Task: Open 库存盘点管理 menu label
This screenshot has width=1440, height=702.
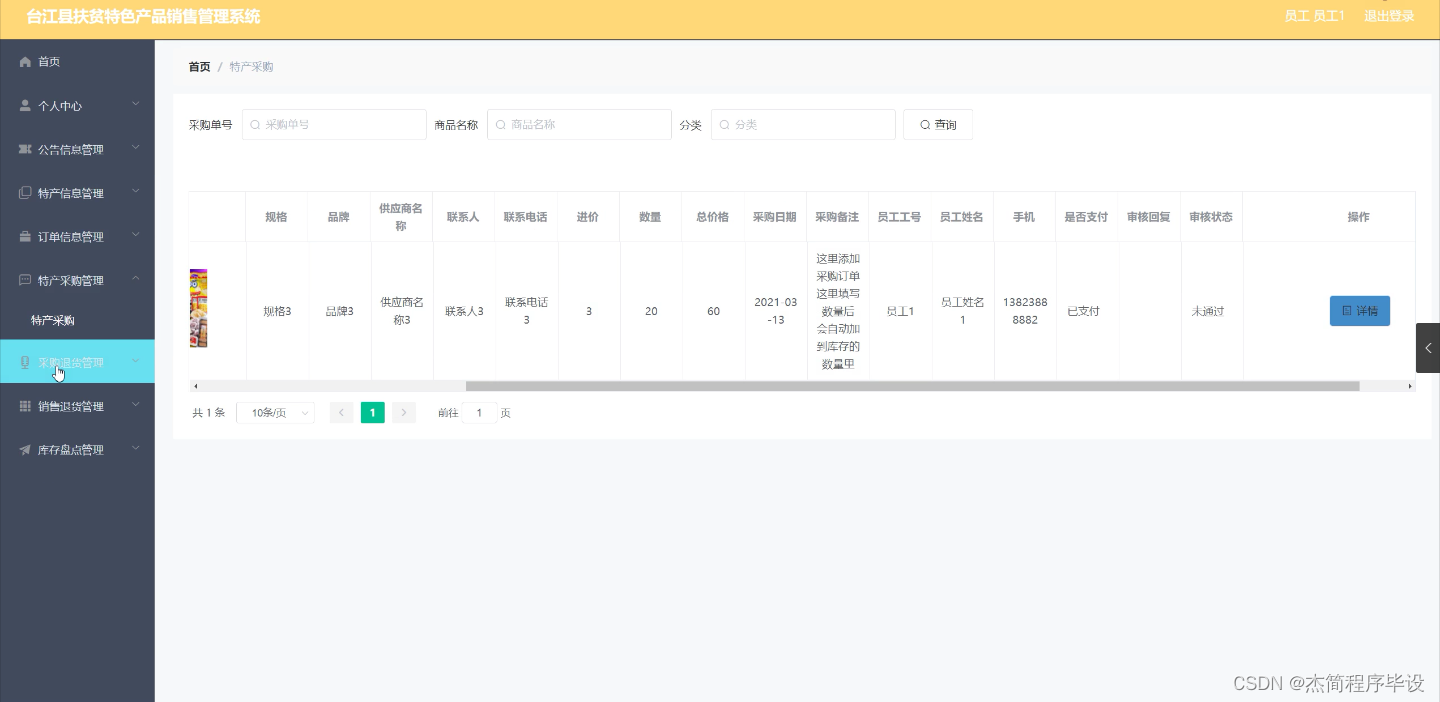Action: pyautogui.click(x=71, y=450)
